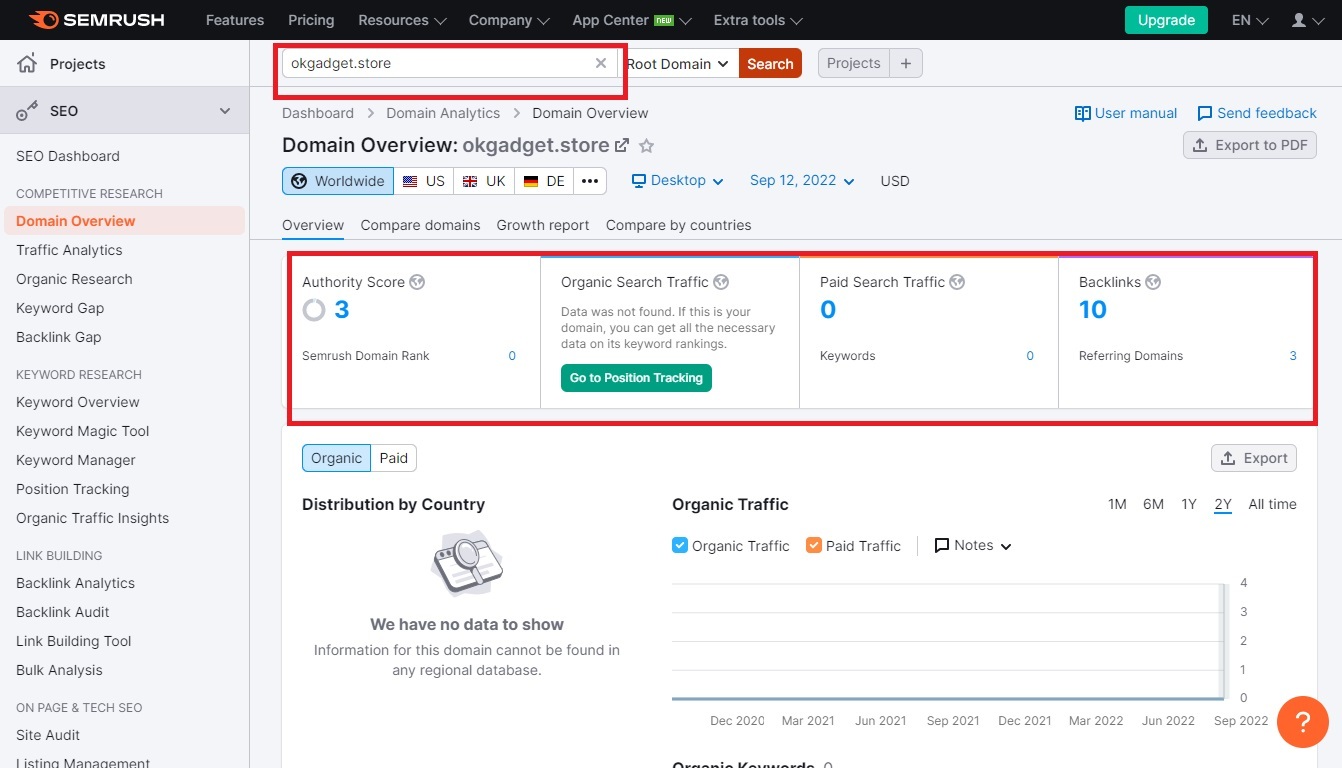Click Referring Domains value 3
1342x768 pixels.
(x=1293, y=356)
